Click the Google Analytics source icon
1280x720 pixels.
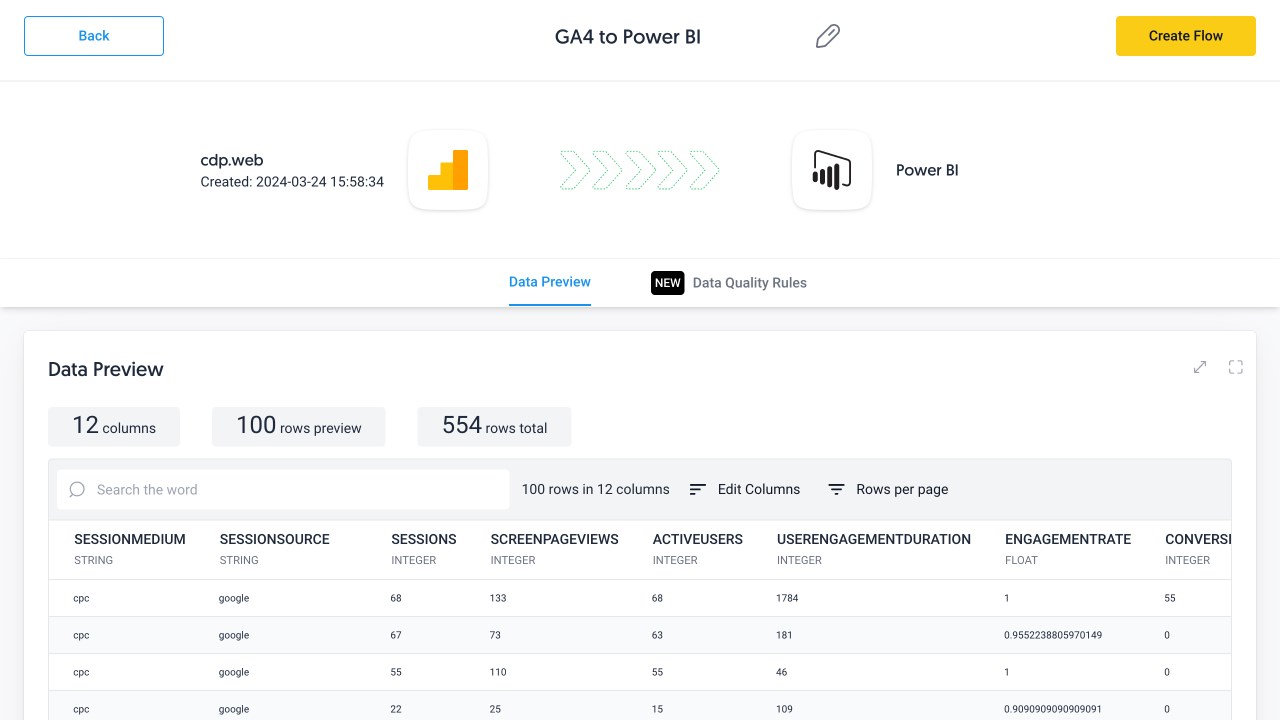click(x=448, y=170)
